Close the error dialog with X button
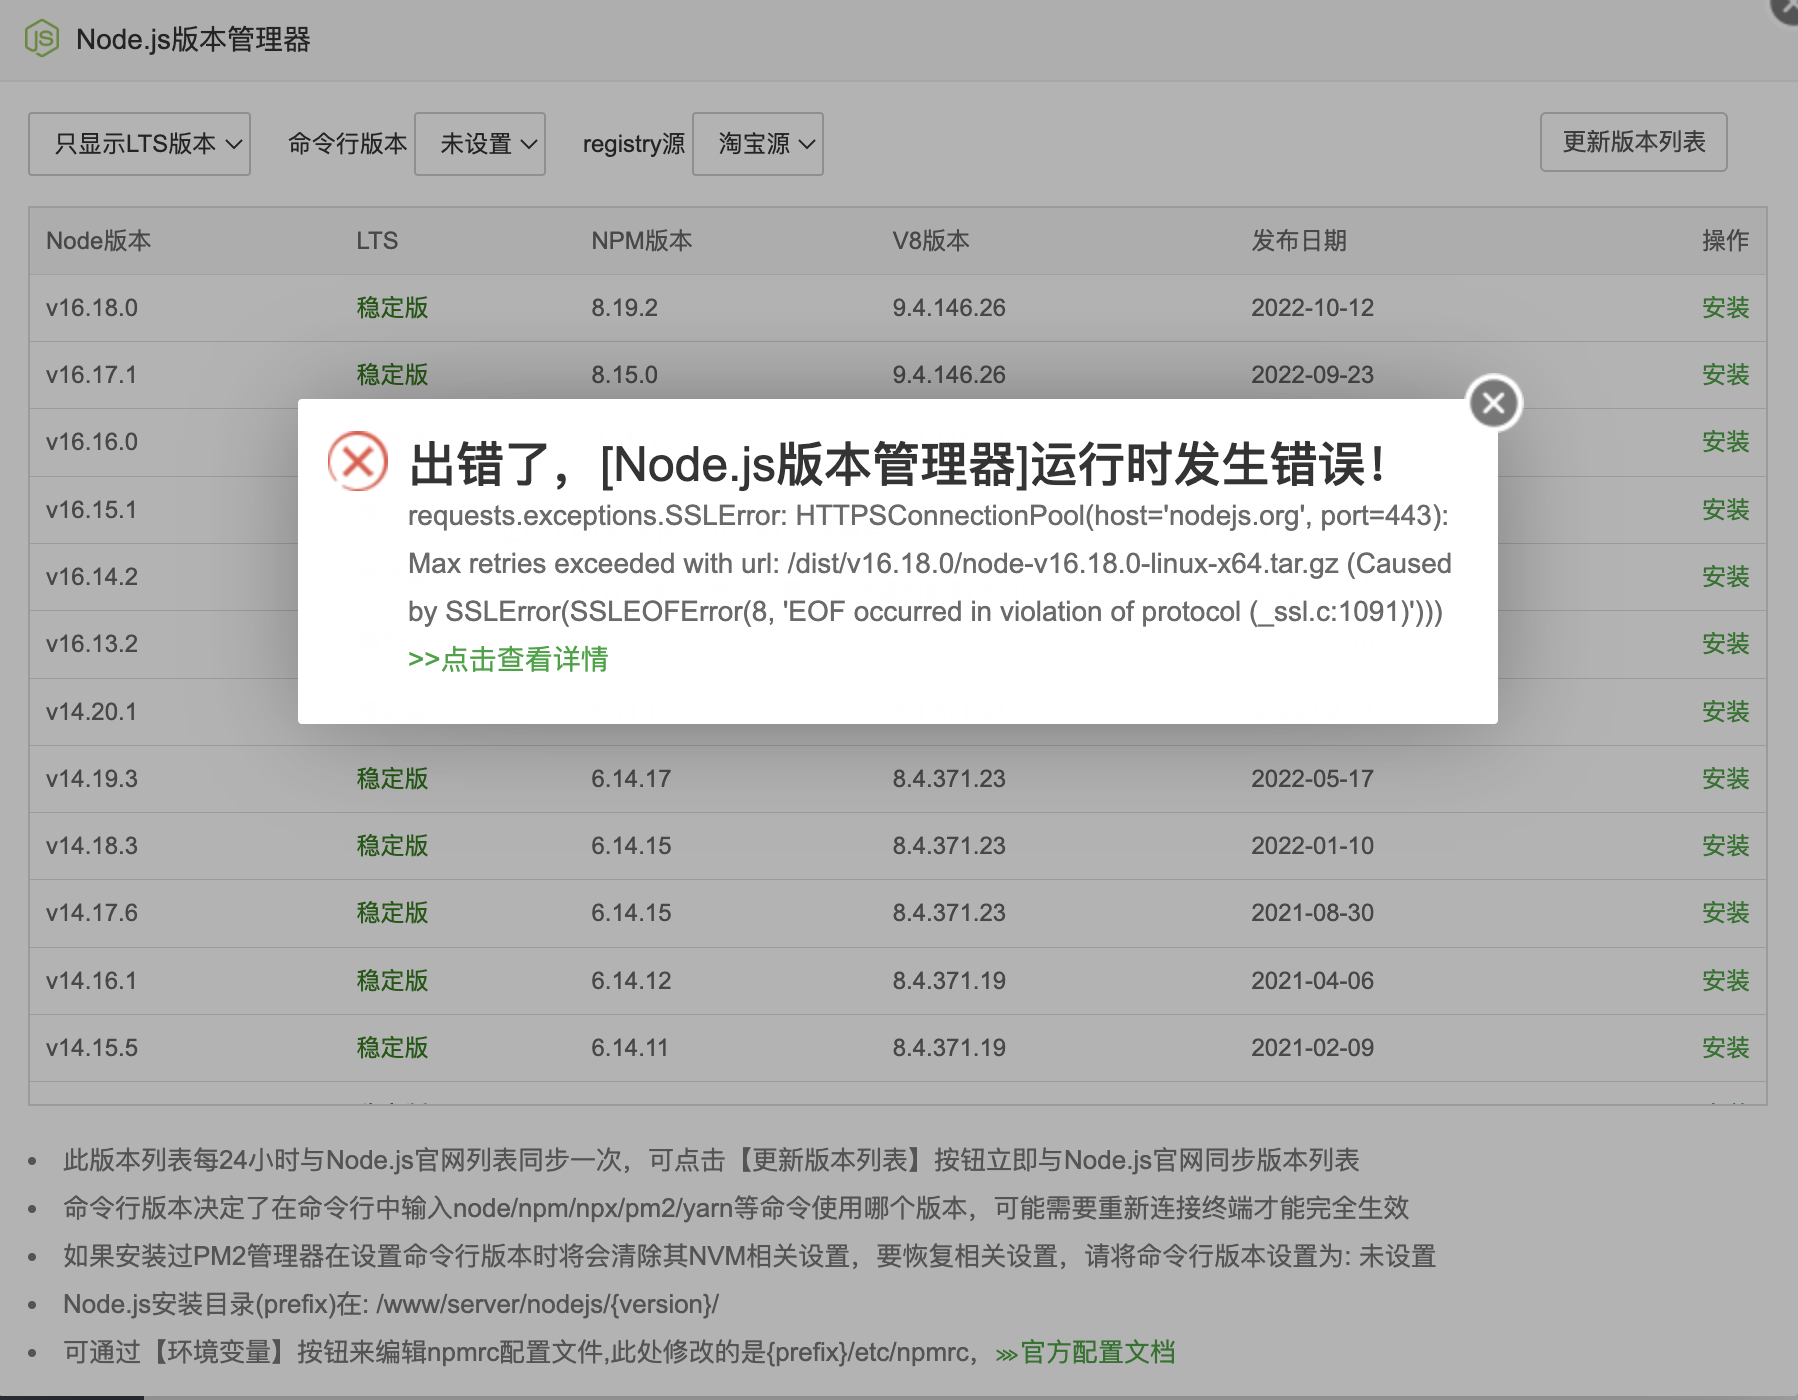Image resolution: width=1798 pixels, height=1400 pixels. 1494,403
